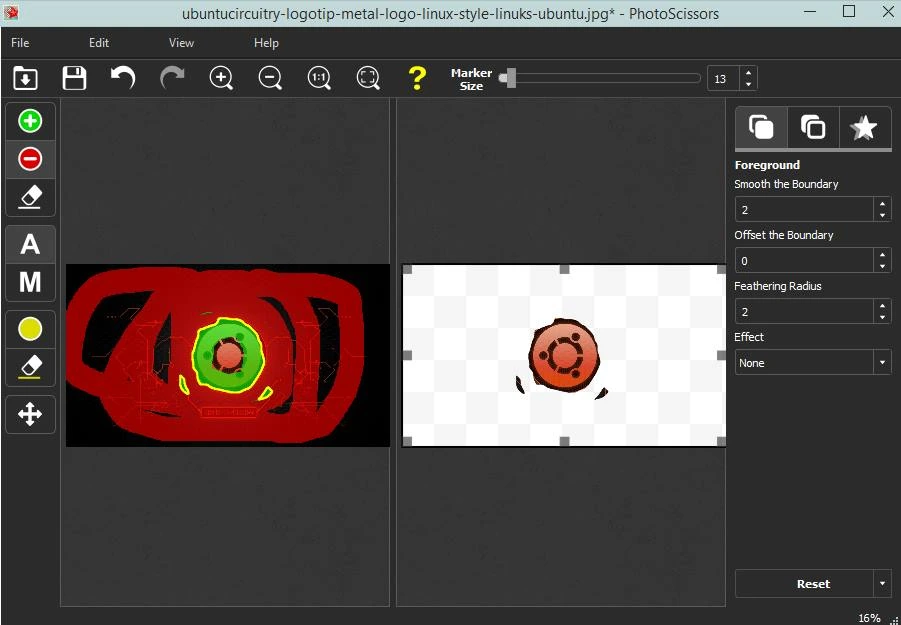This screenshot has width=901, height=625.
Task: Increase Smooth the Boundary value
Action: (883, 204)
